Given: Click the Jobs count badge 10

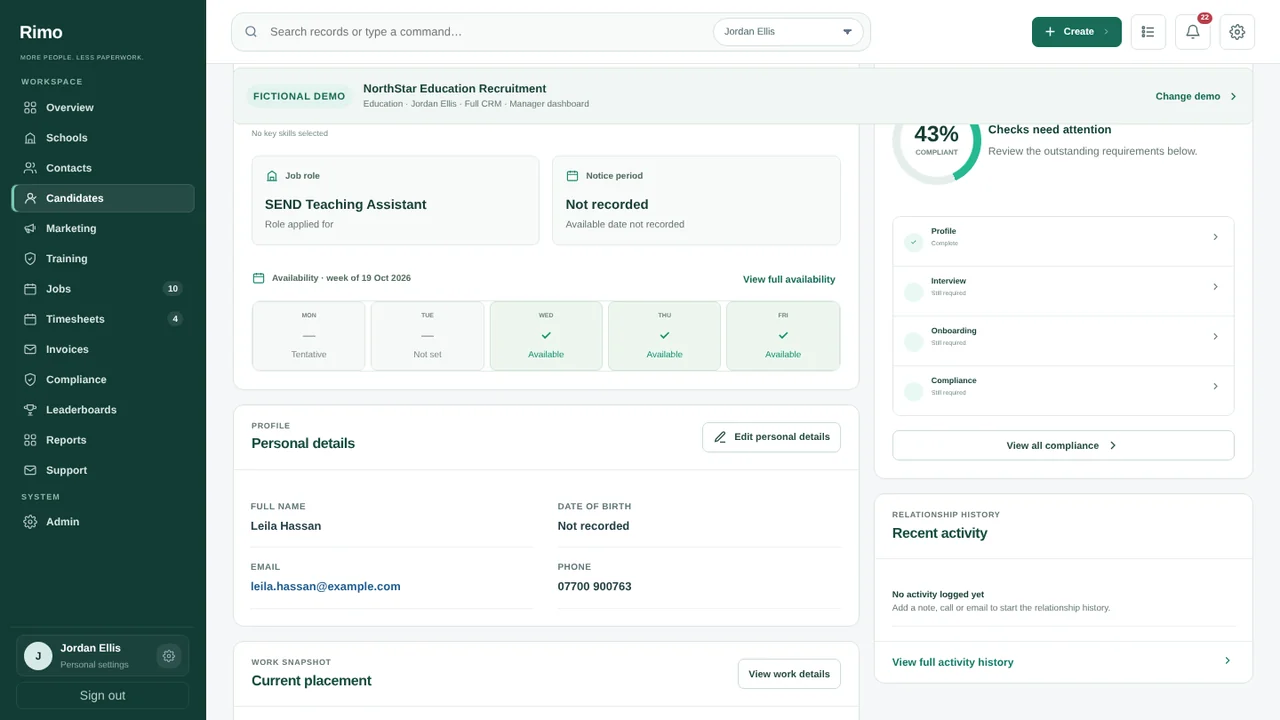Looking at the screenshot, I should [172, 289].
